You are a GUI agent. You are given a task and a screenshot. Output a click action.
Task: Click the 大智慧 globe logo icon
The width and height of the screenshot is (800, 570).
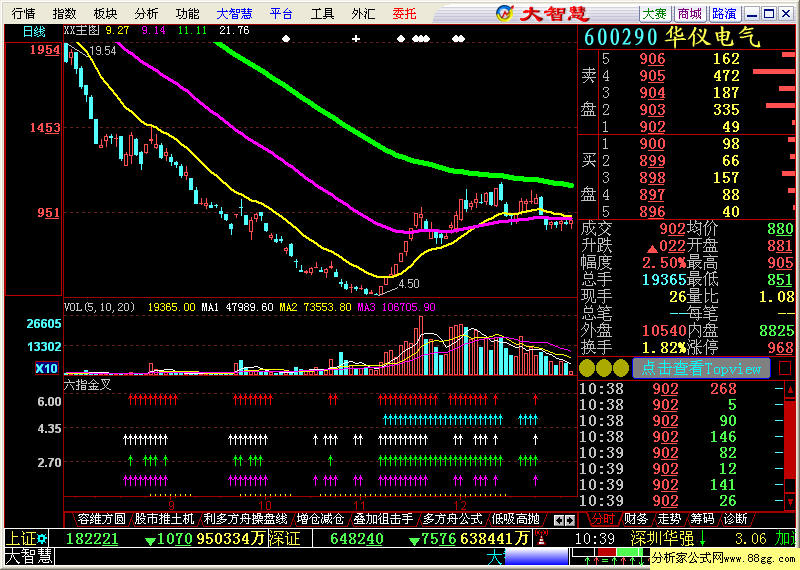[x=505, y=13]
